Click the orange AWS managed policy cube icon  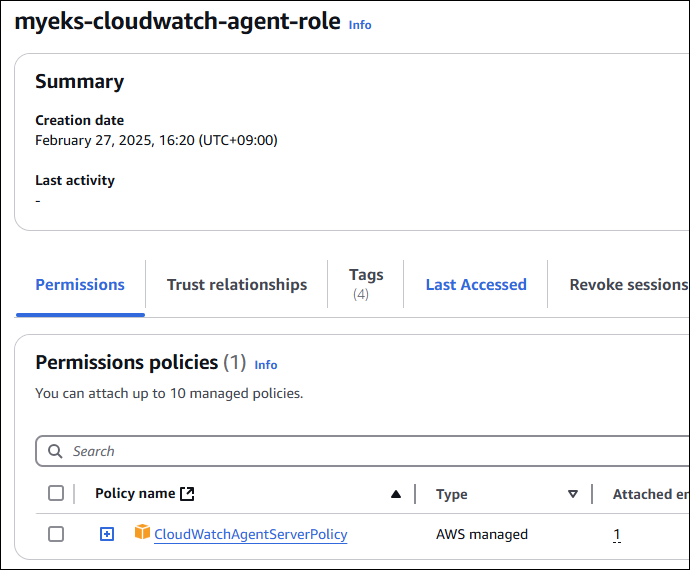click(x=142, y=533)
